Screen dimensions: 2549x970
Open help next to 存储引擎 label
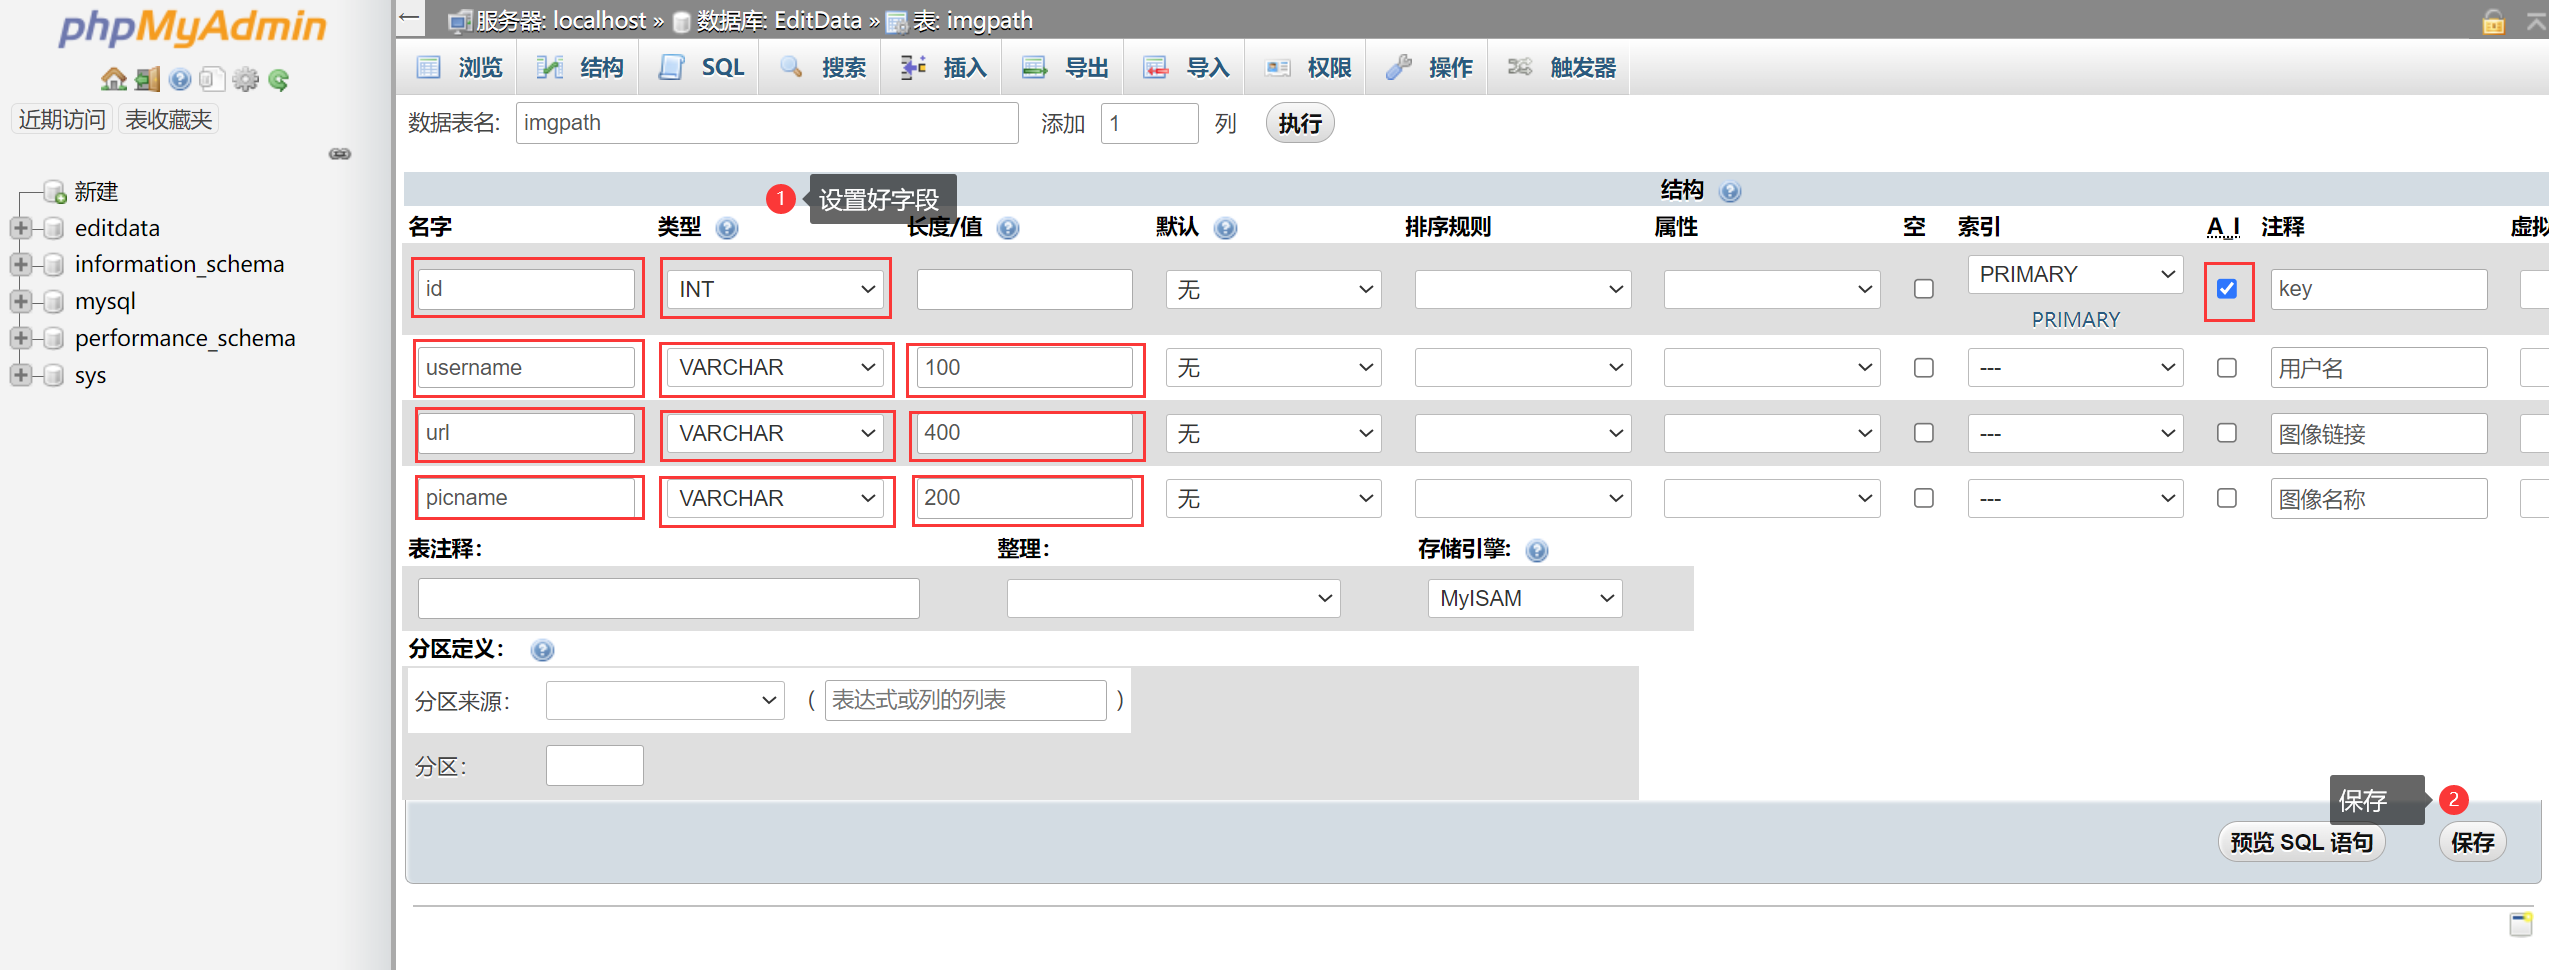tap(1537, 550)
